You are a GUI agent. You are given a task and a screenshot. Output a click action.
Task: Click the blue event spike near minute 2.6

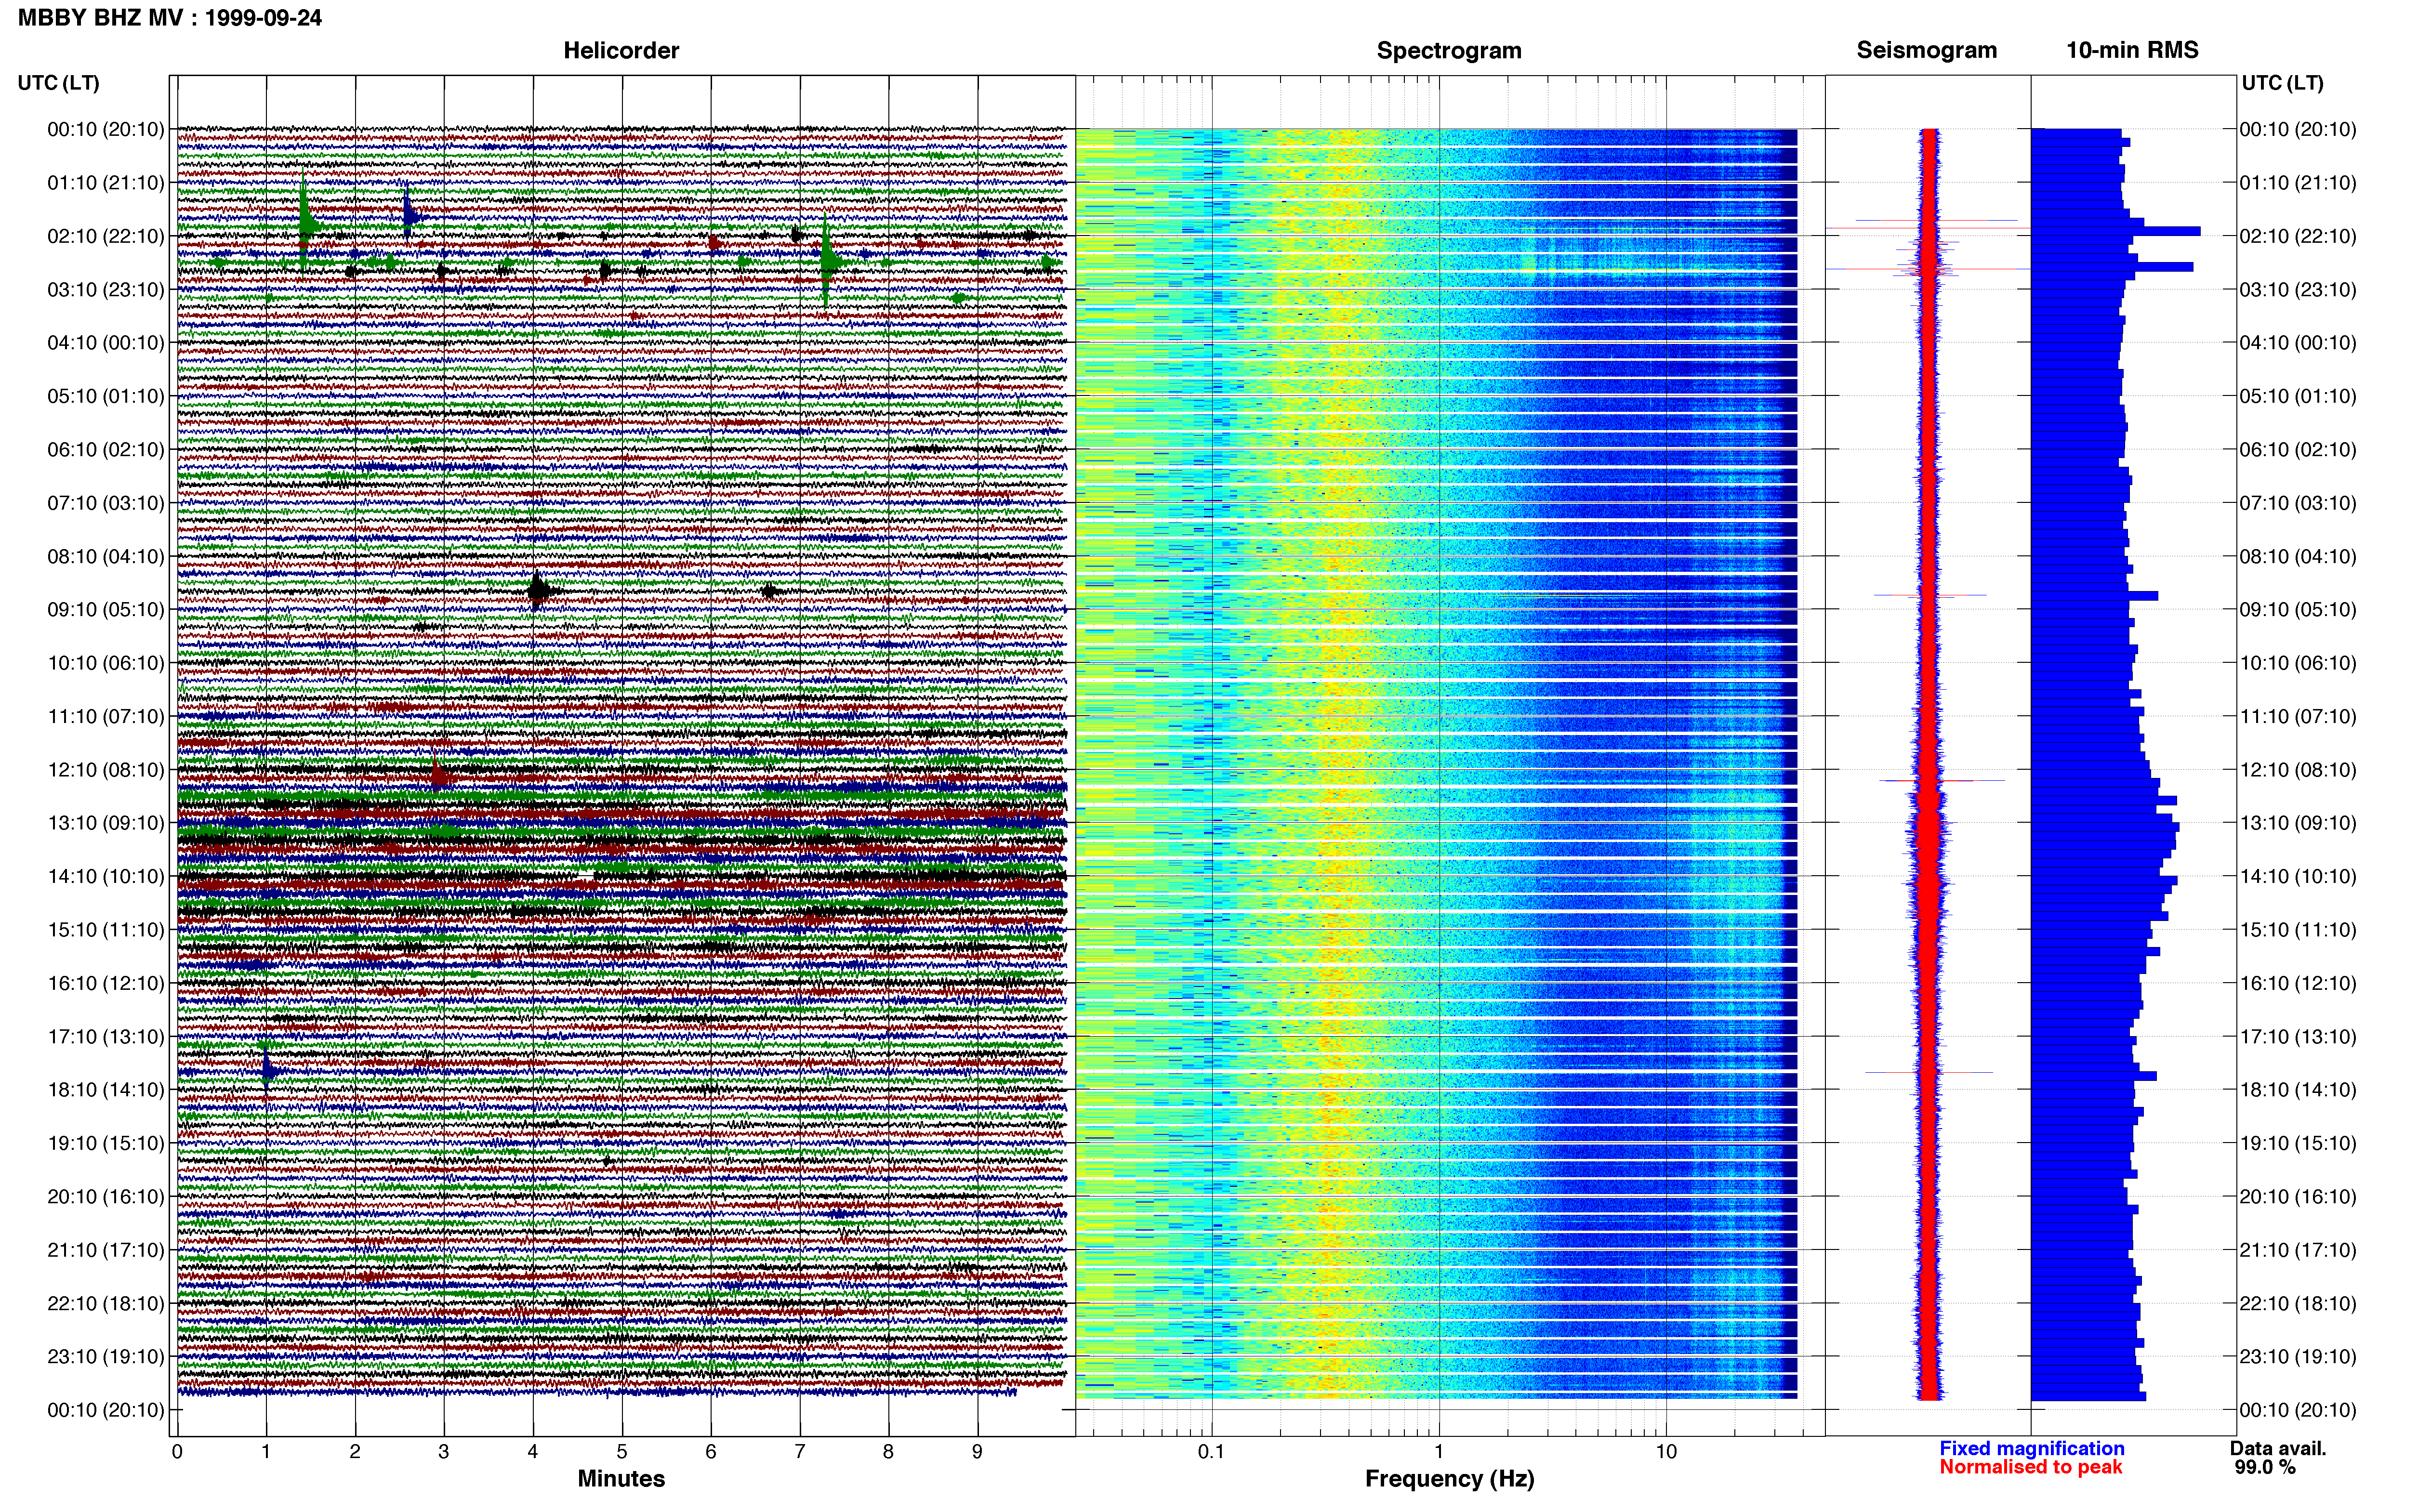click(x=408, y=213)
